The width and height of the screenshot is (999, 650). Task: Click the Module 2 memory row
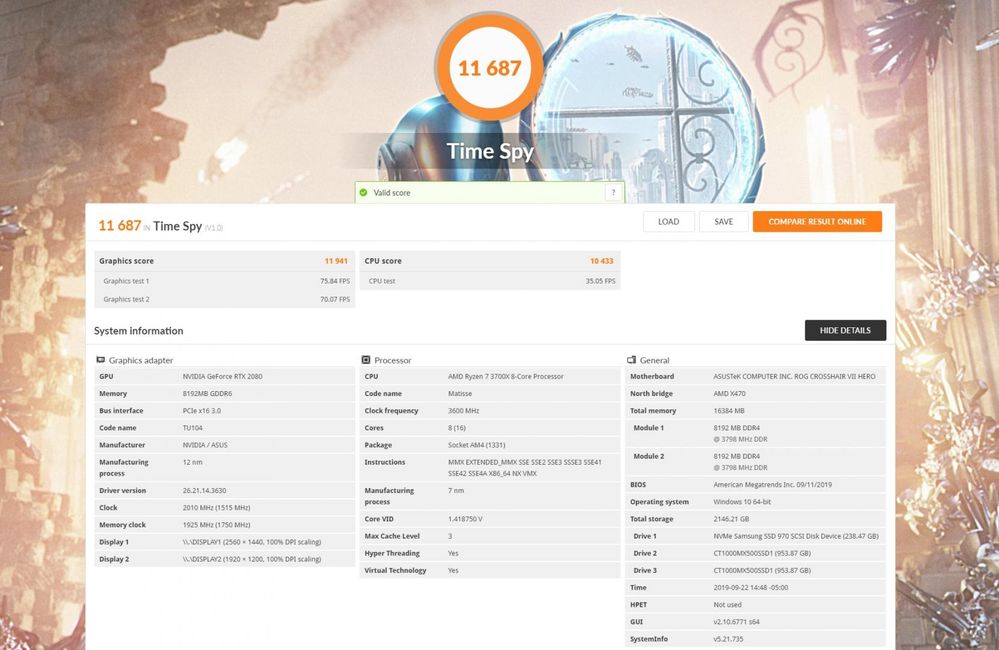pyautogui.click(x=755, y=462)
